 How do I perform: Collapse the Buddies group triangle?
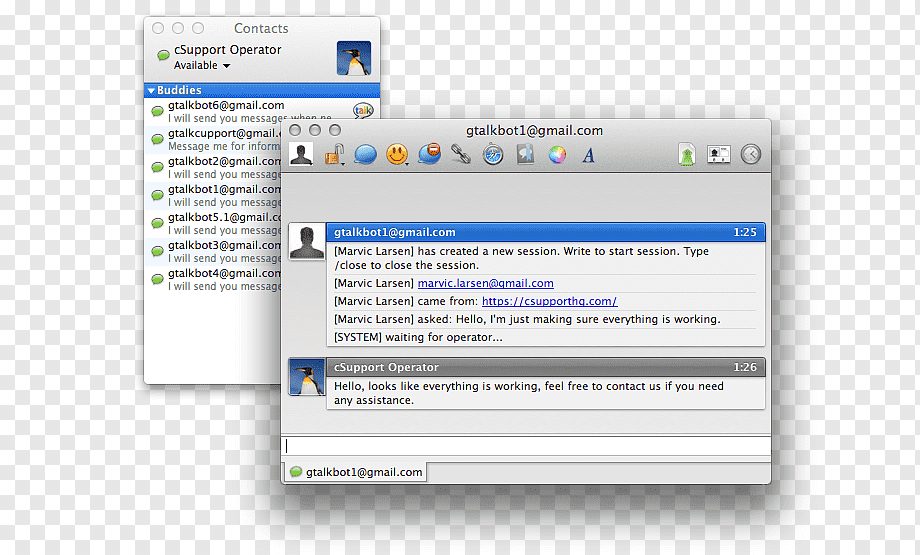[151, 90]
